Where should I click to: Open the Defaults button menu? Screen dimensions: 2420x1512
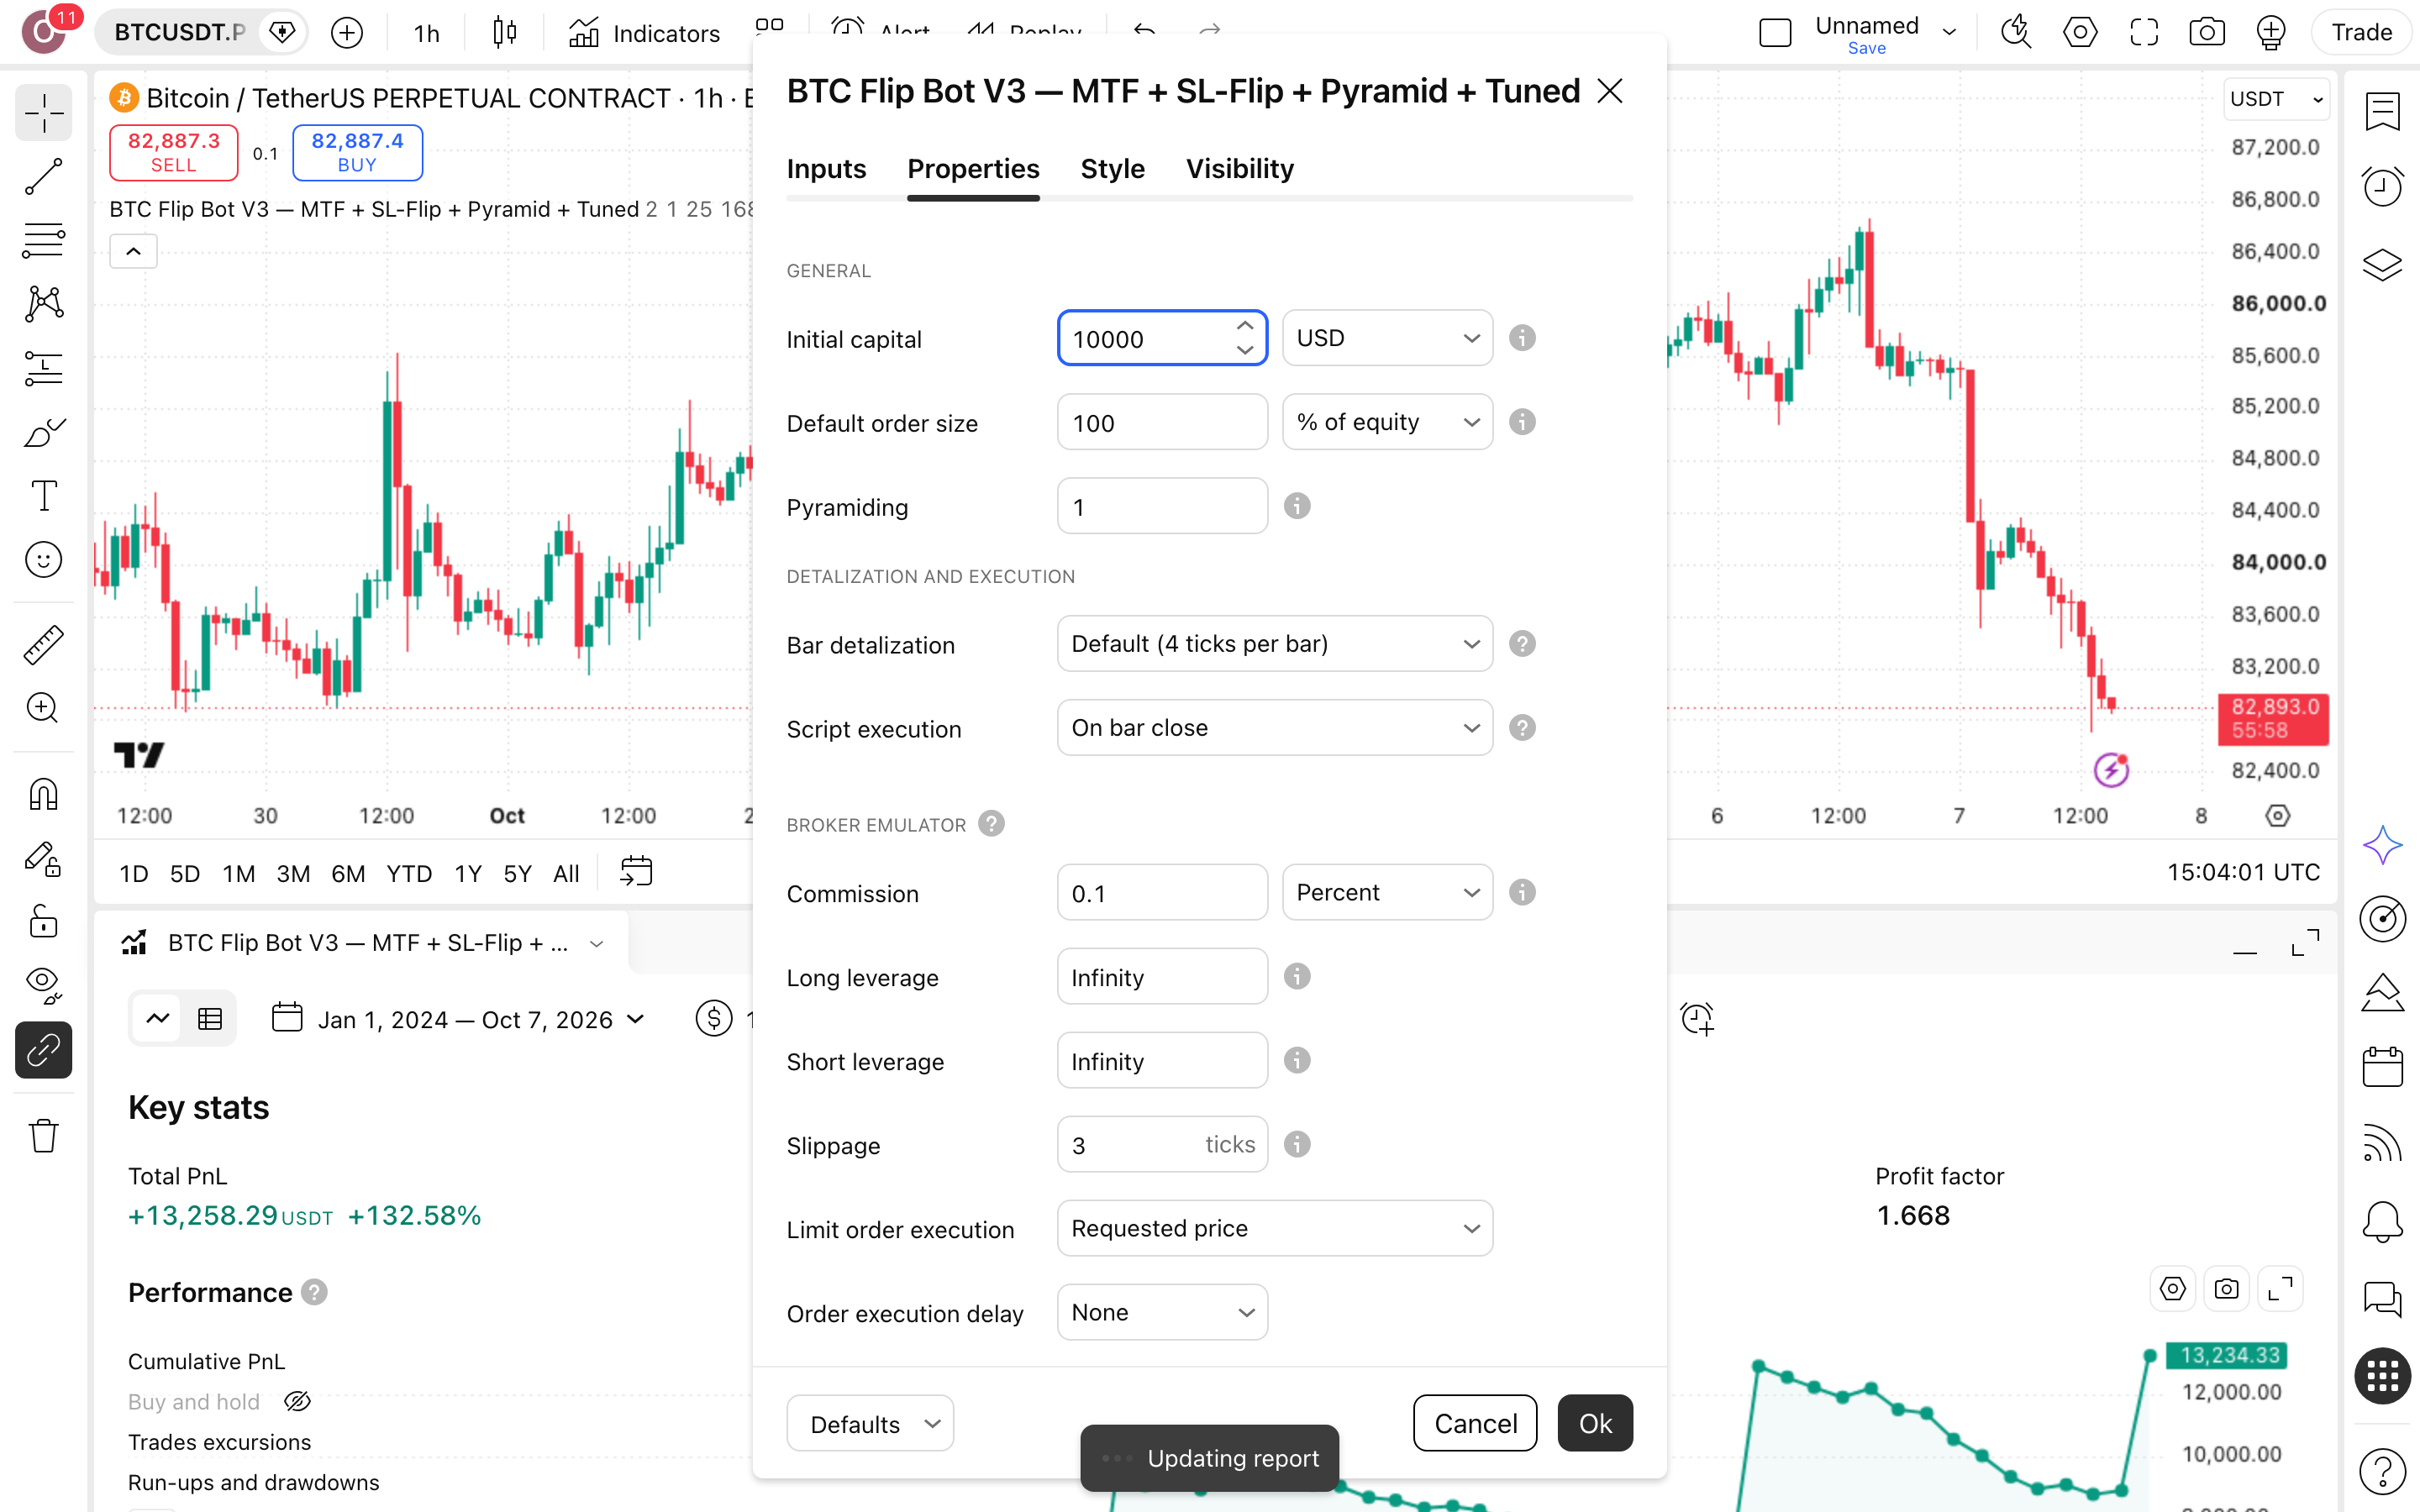point(870,1423)
